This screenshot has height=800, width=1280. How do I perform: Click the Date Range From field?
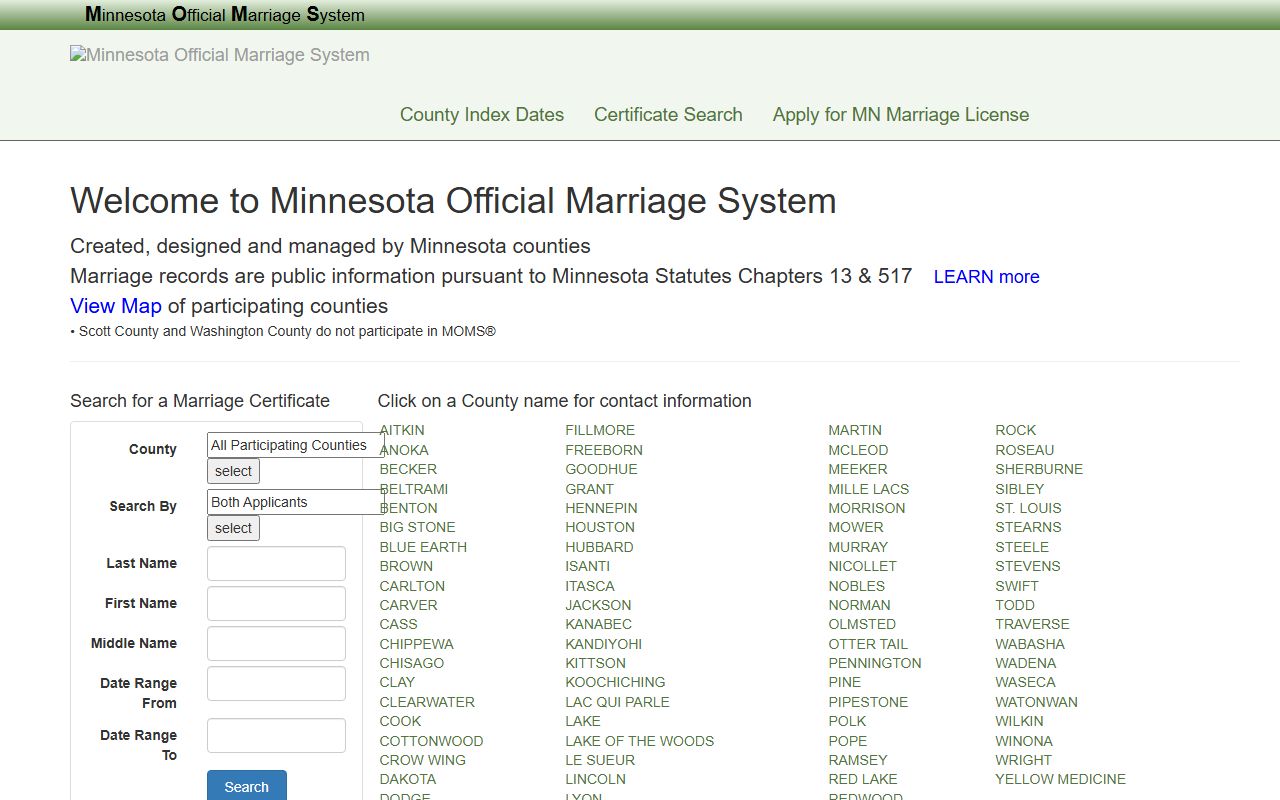(x=276, y=683)
